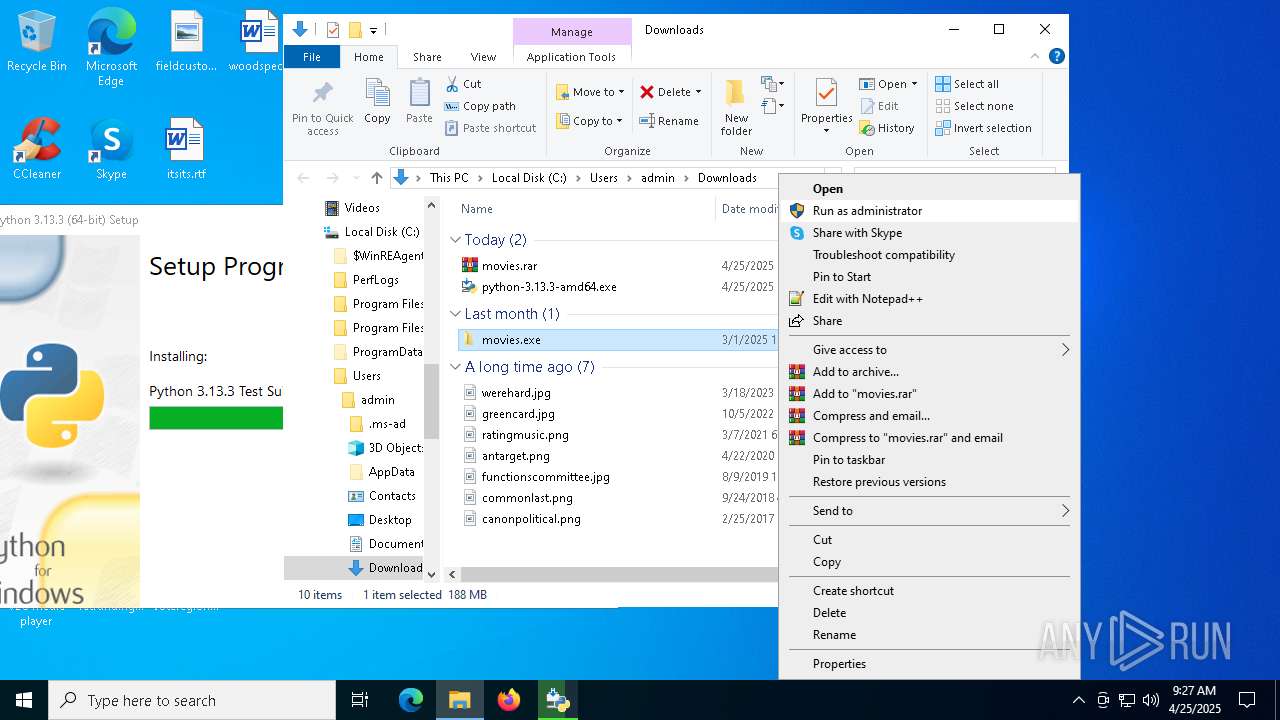Choose Add to archive... menu entry
Image resolution: width=1280 pixels, height=720 pixels.
pyautogui.click(x=929, y=372)
